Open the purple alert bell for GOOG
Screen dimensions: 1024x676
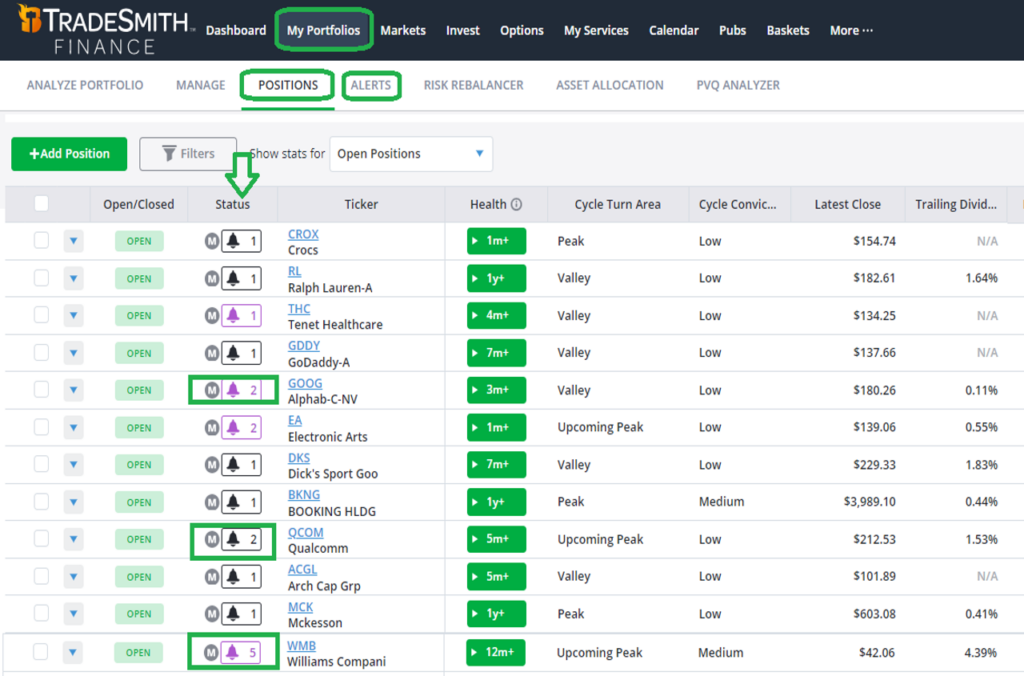coord(242,390)
